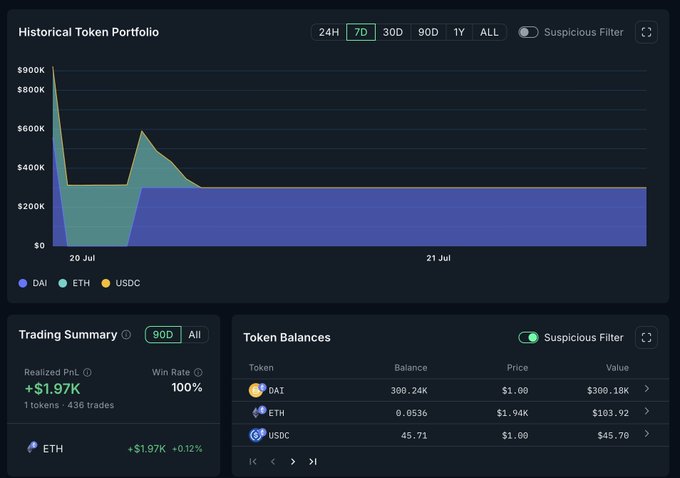The width and height of the screenshot is (680, 478).
Task: Click ETH balance 0.0536
Action: point(411,413)
